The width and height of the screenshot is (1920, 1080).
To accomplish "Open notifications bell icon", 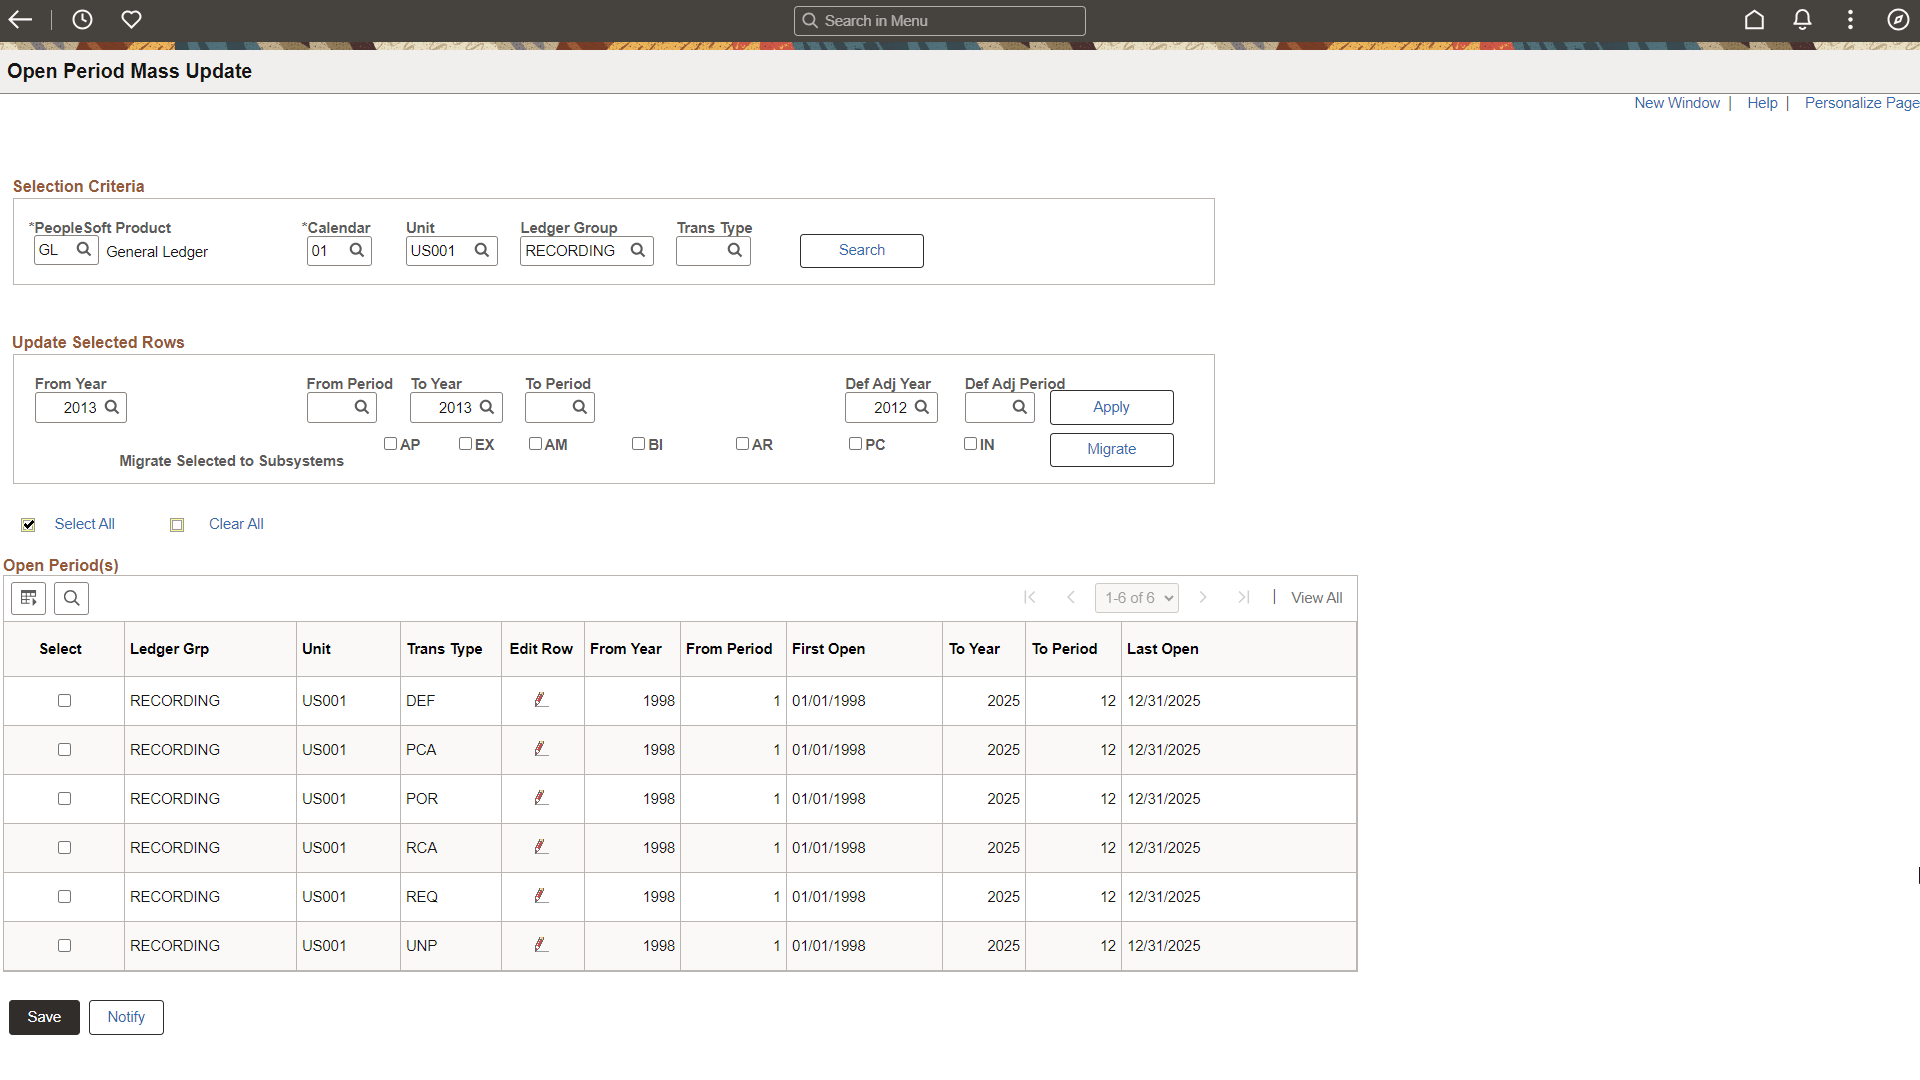I will [x=1802, y=20].
